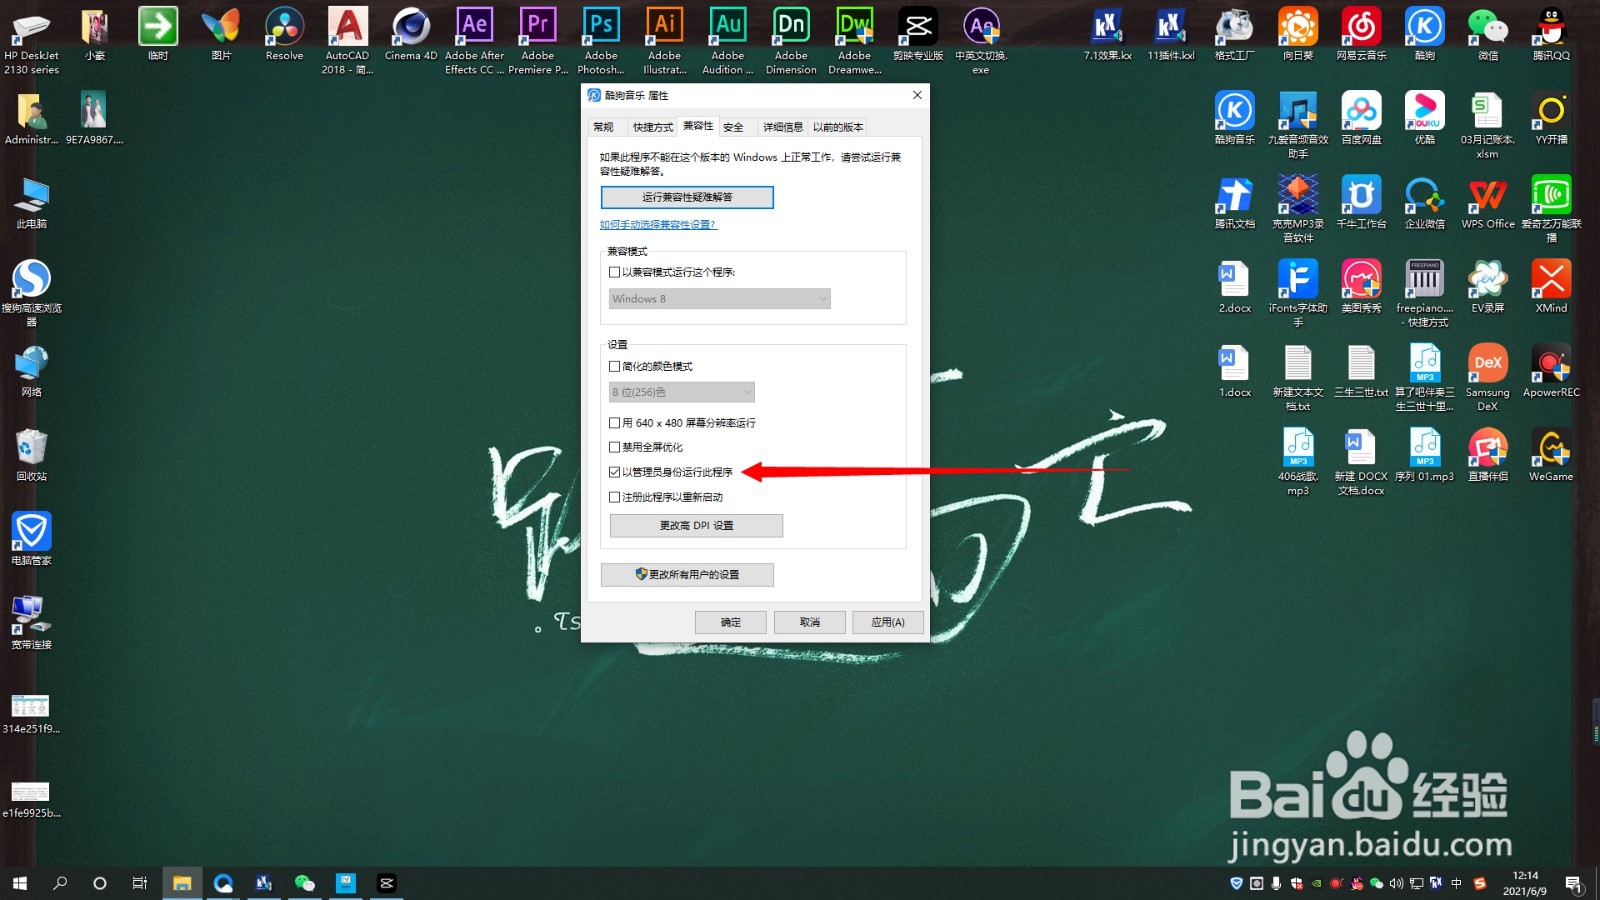Expand the Windows 8 compatibility dropdown
1600x900 pixels.
pyautogui.click(x=720, y=299)
